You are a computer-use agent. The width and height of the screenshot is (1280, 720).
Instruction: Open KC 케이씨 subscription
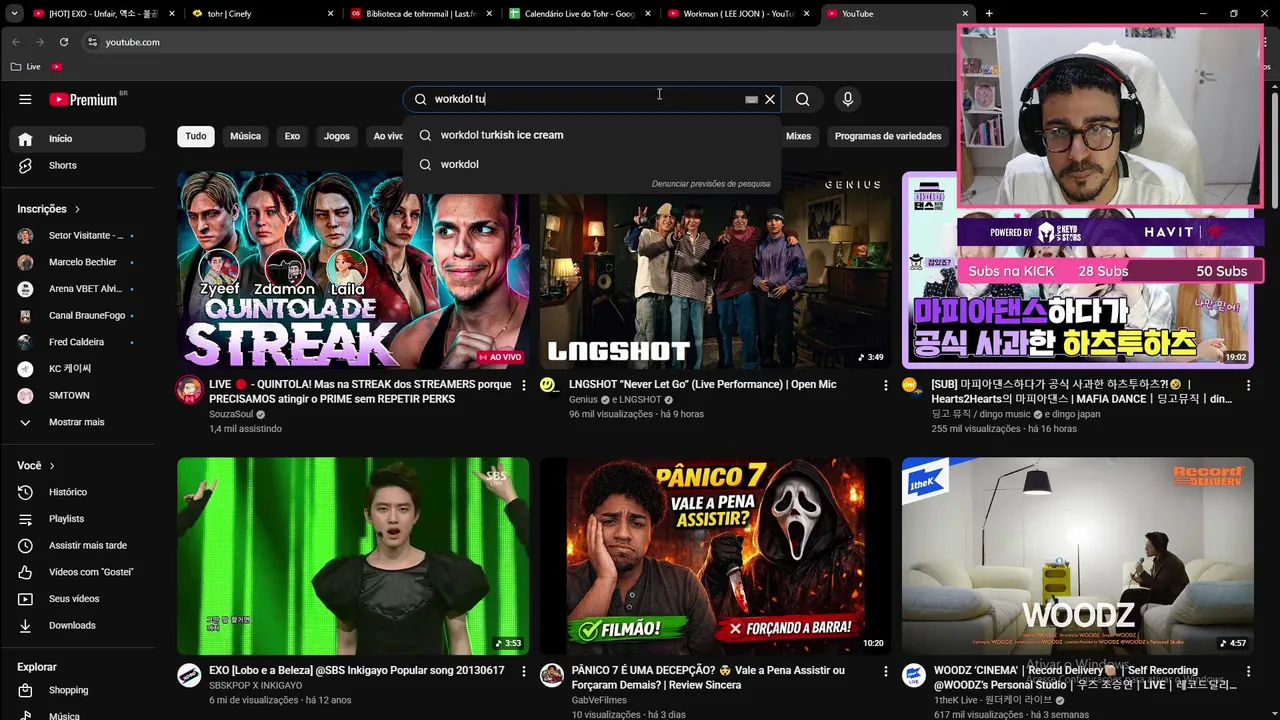pos(77,369)
